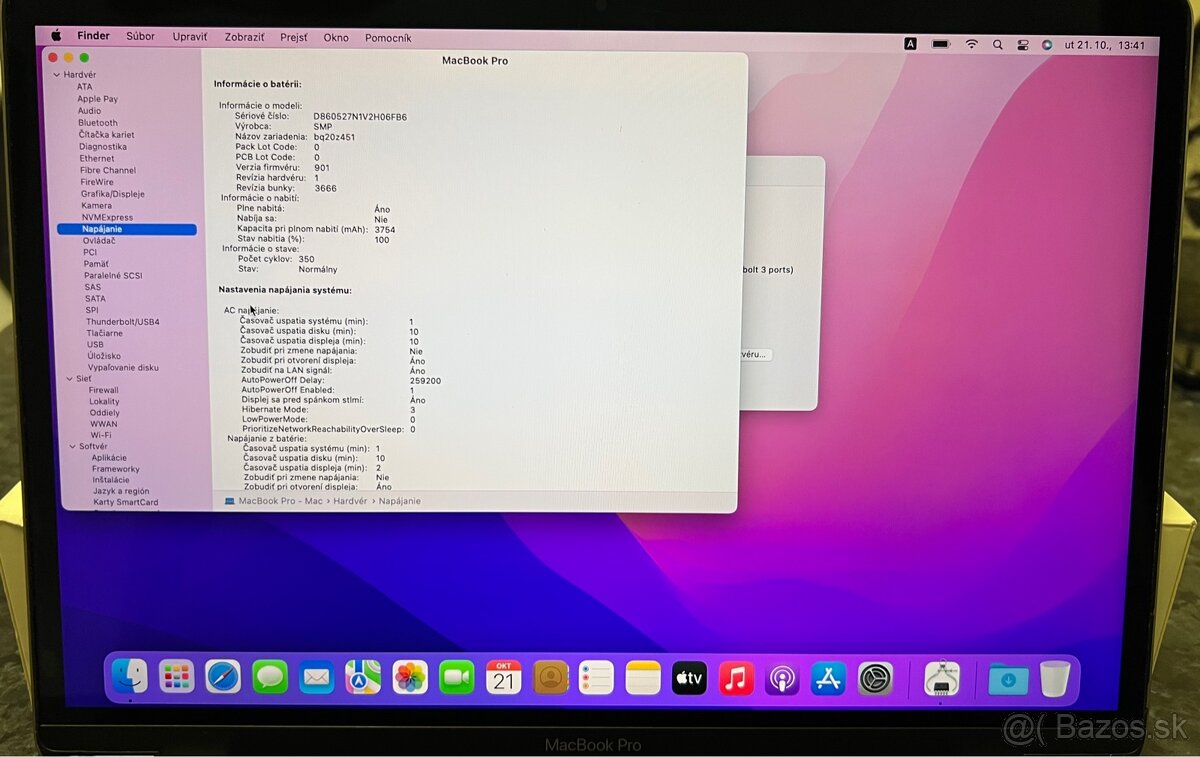The height and width of the screenshot is (757, 1200).
Task: Open the Trash from the Dock
Action: tap(1056, 678)
